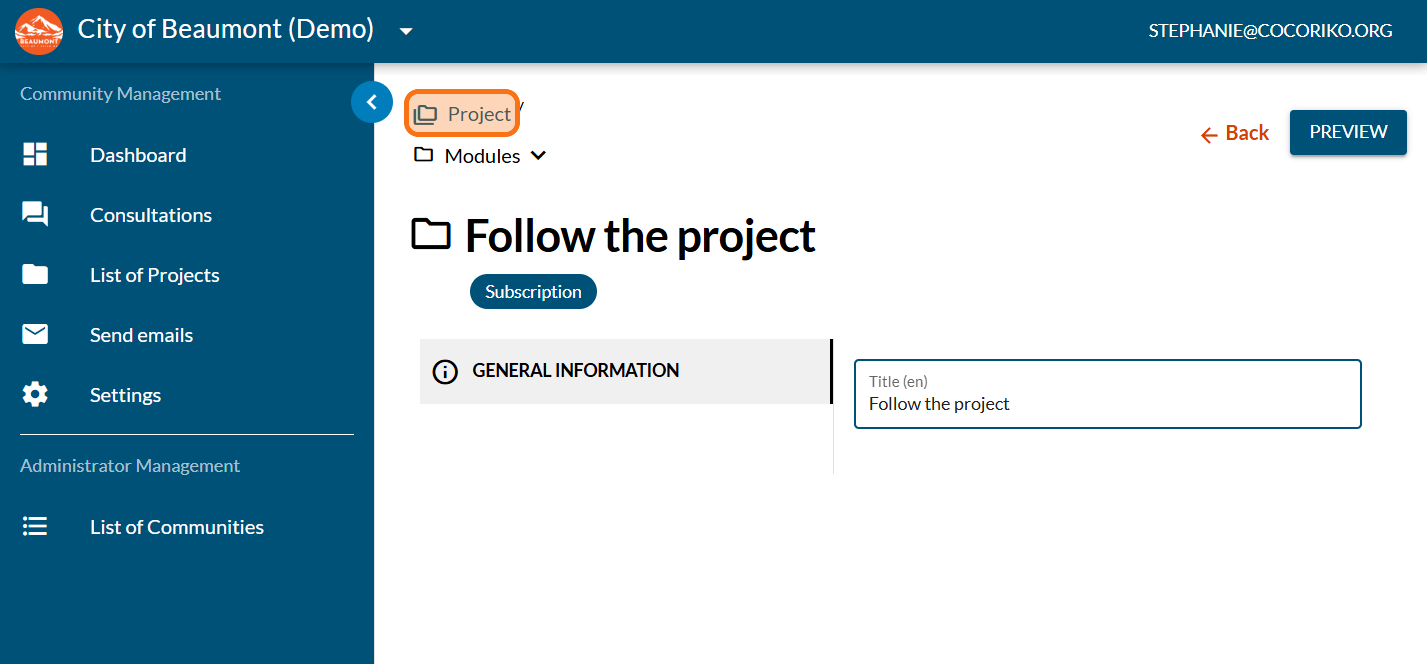Click the List of Communities list icon
The image size is (1427, 664).
[35, 527]
